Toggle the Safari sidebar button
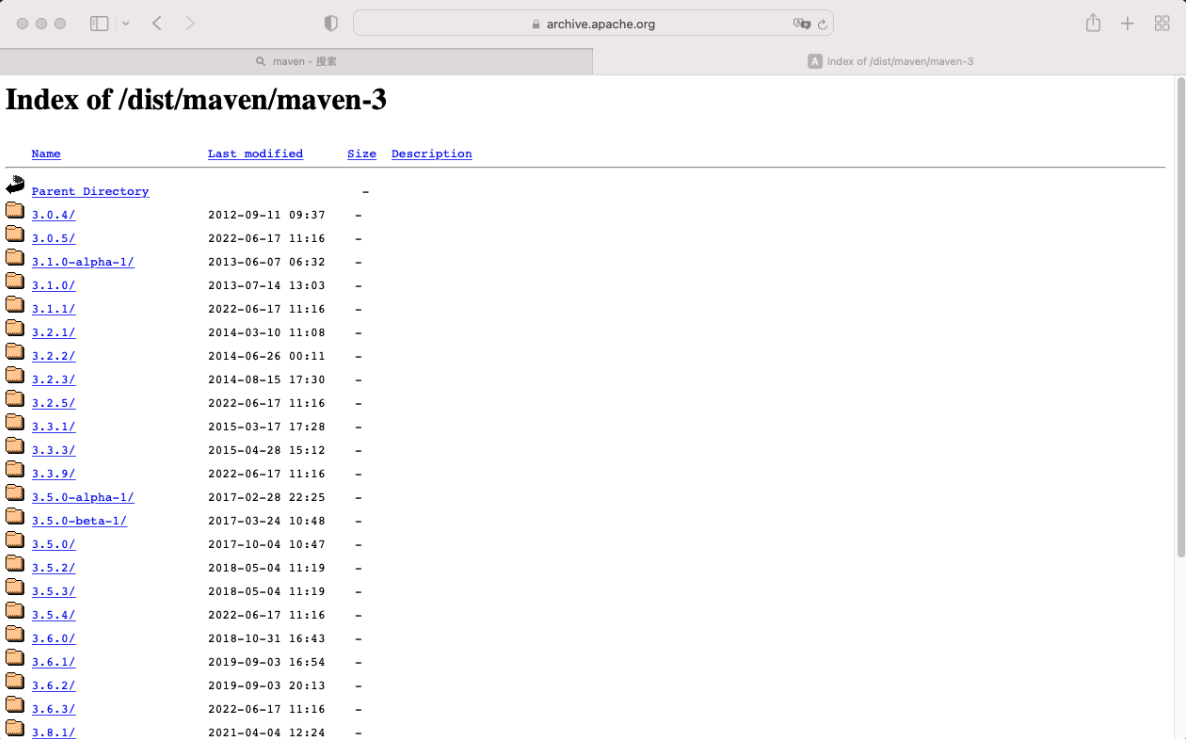The image size is (1186, 739). (99, 23)
